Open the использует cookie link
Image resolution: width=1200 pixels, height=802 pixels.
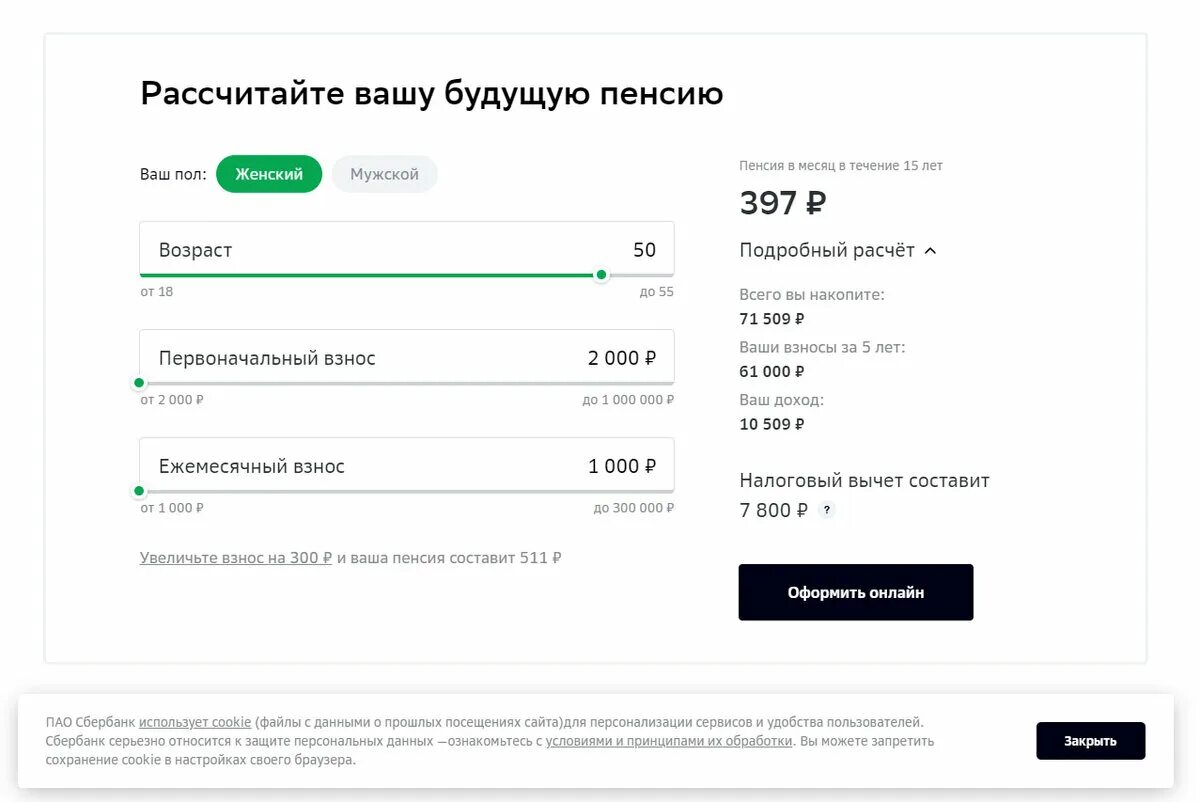(195, 722)
